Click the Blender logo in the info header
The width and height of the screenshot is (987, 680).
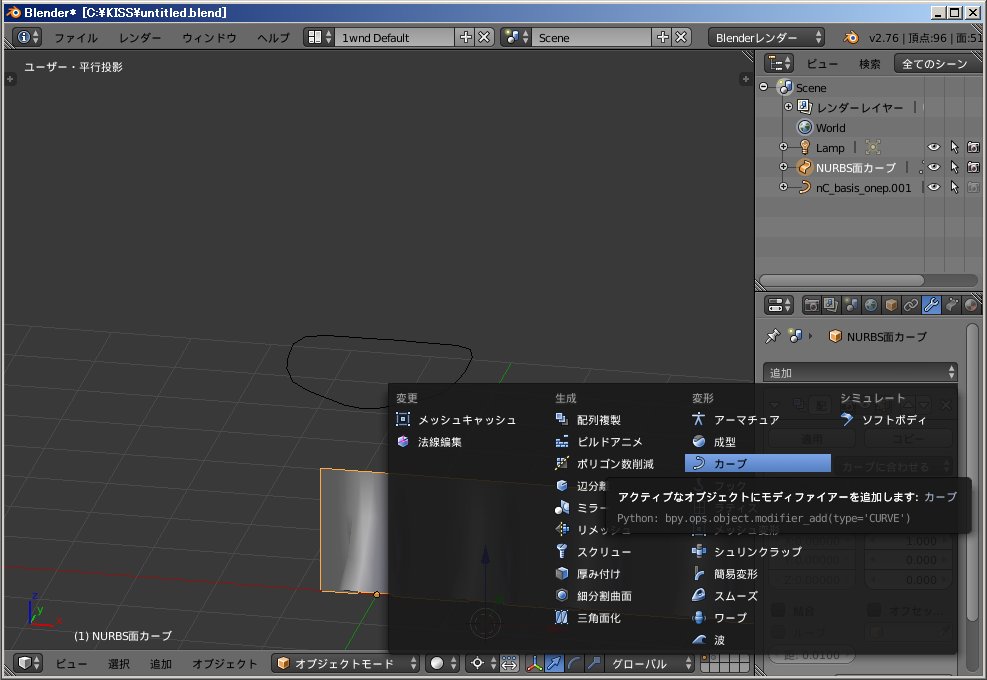click(851, 38)
